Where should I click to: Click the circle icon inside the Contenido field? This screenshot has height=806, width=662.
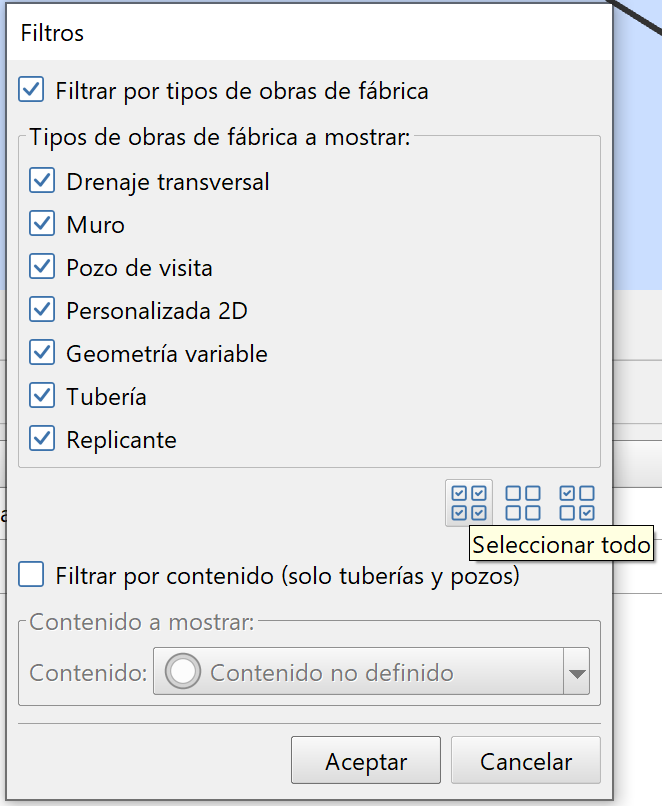pyautogui.click(x=182, y=672)
